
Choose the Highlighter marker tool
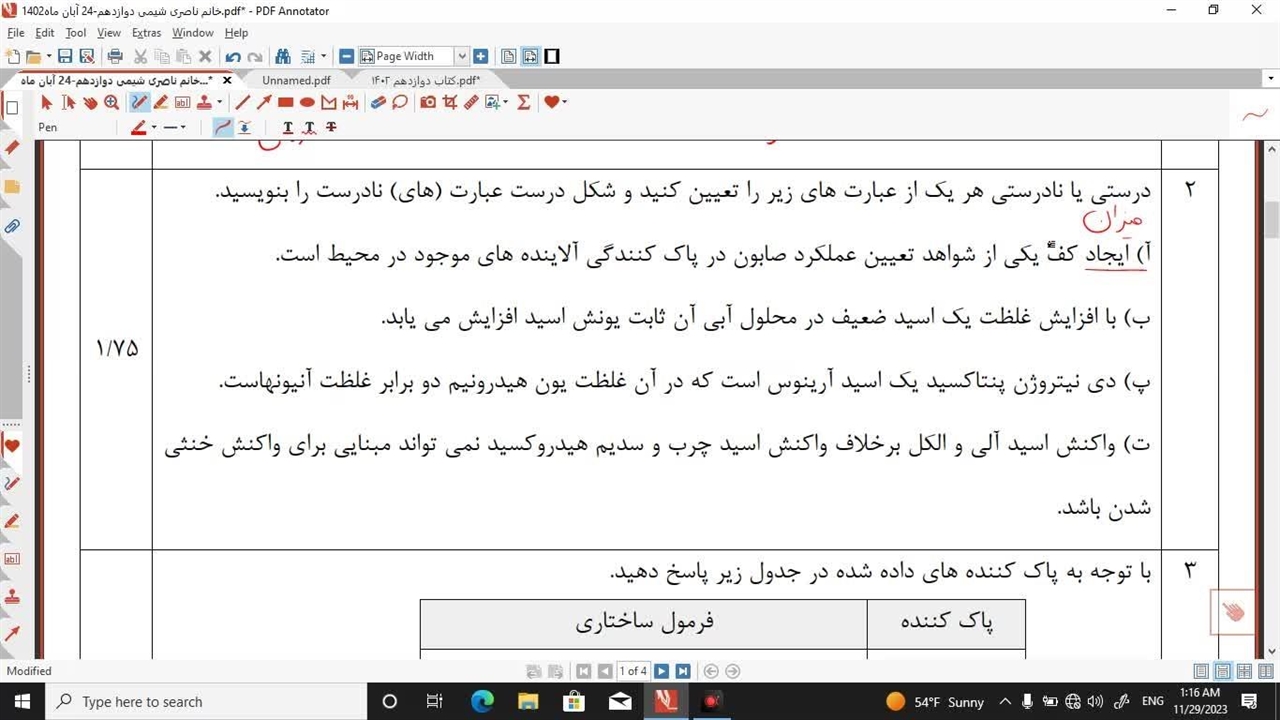point(161,102)
